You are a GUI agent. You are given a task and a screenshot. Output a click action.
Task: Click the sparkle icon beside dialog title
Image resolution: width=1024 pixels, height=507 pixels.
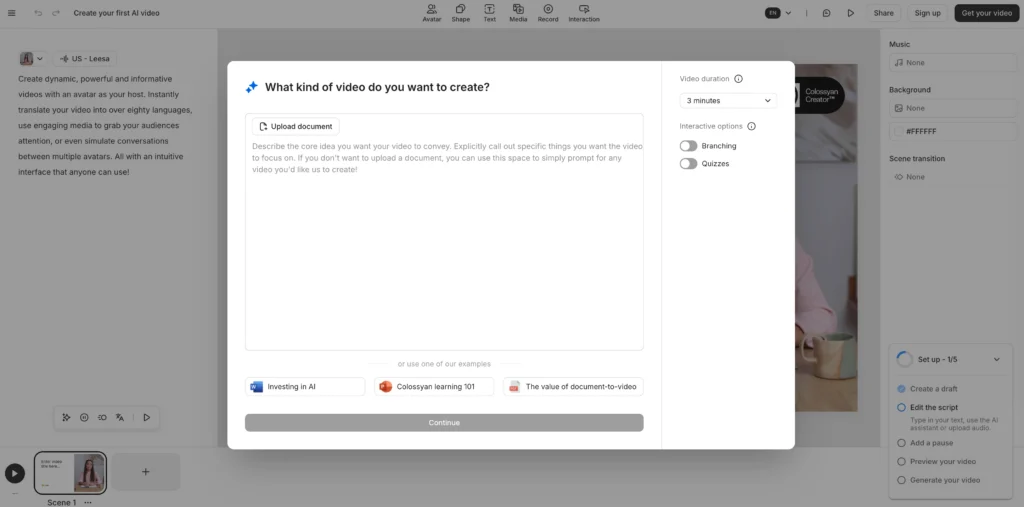251,88
